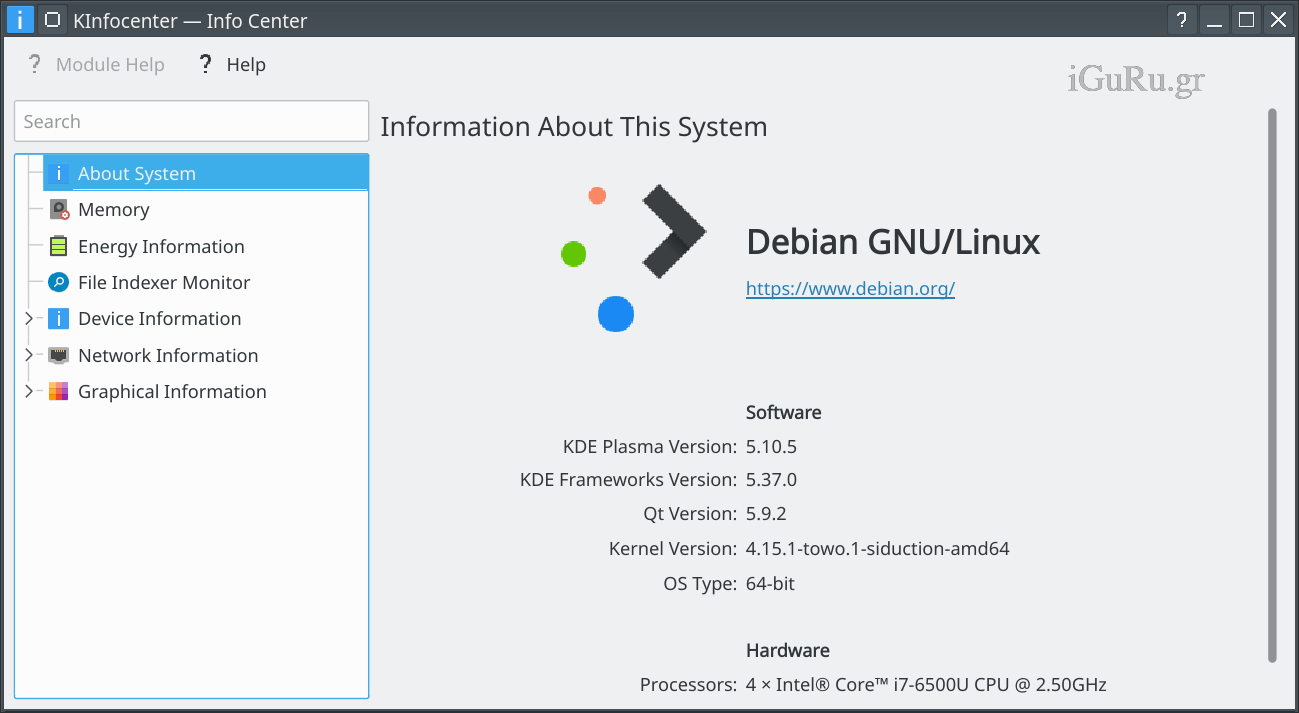The width and height of the screenshot is (1299, 713).
Task: Click the Debian GNU/Linux heading text
Action: [893, 242]
